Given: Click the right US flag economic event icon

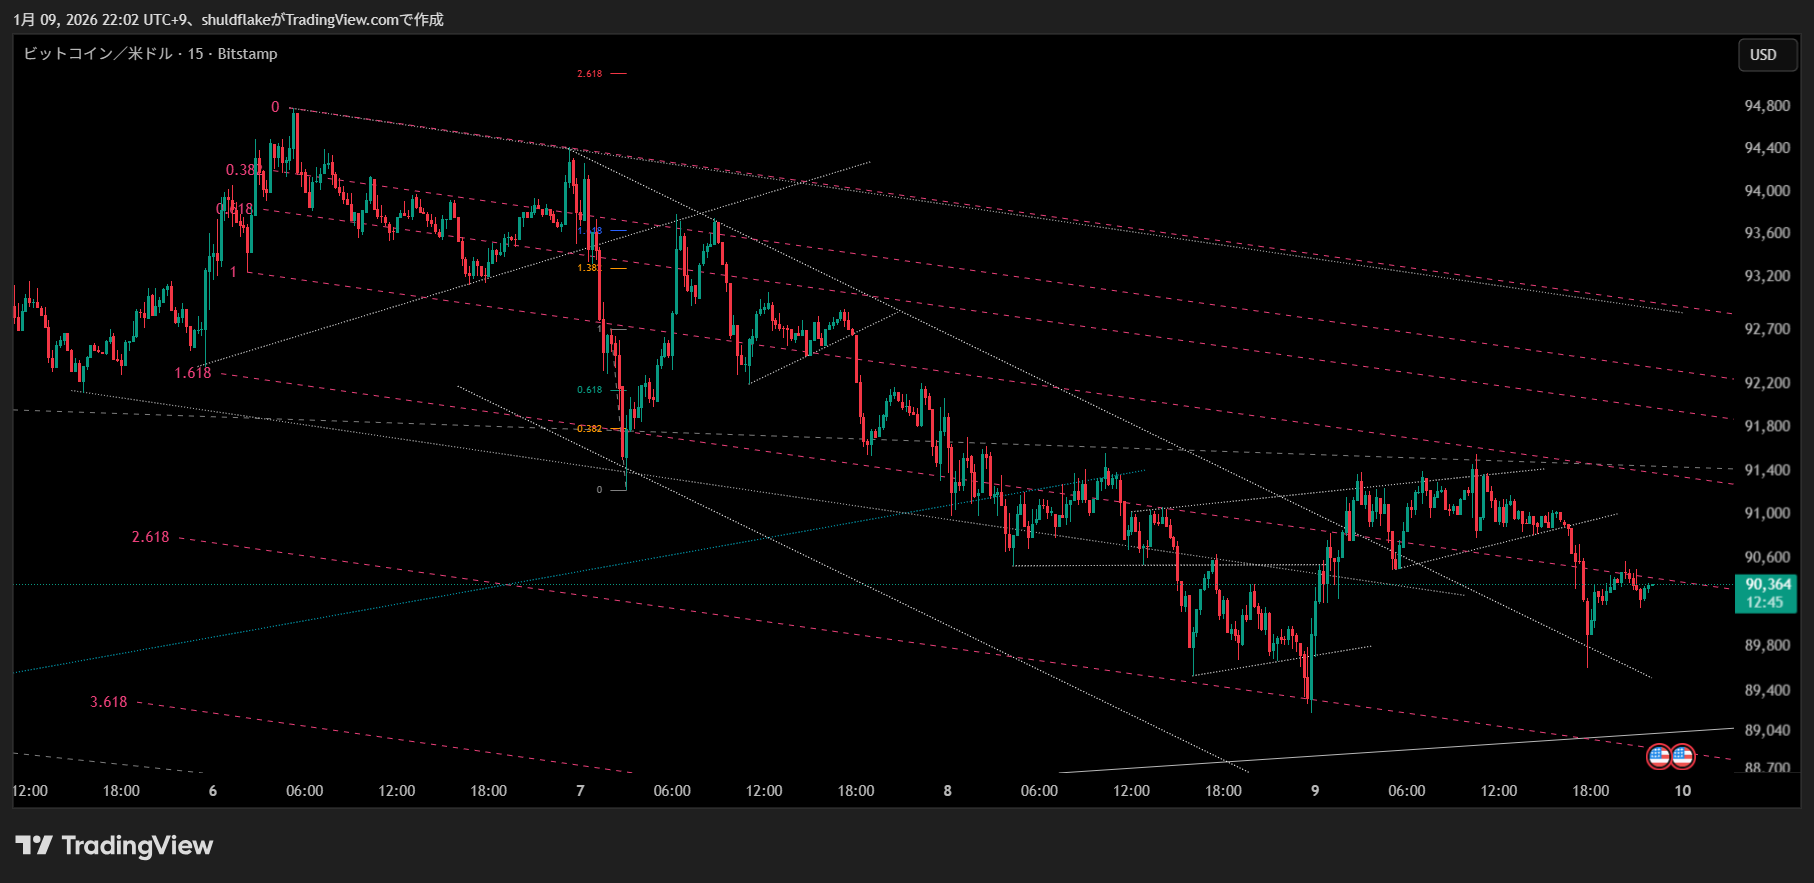Looking at the screenshot, I should pos(1683,756).
